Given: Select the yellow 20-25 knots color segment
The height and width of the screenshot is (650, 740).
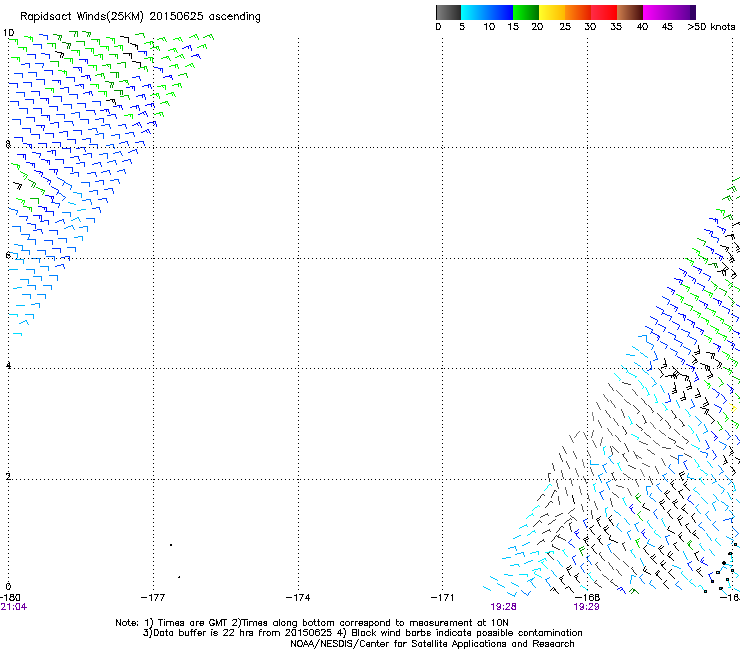Looking at the screenshot, I should 552,12.
